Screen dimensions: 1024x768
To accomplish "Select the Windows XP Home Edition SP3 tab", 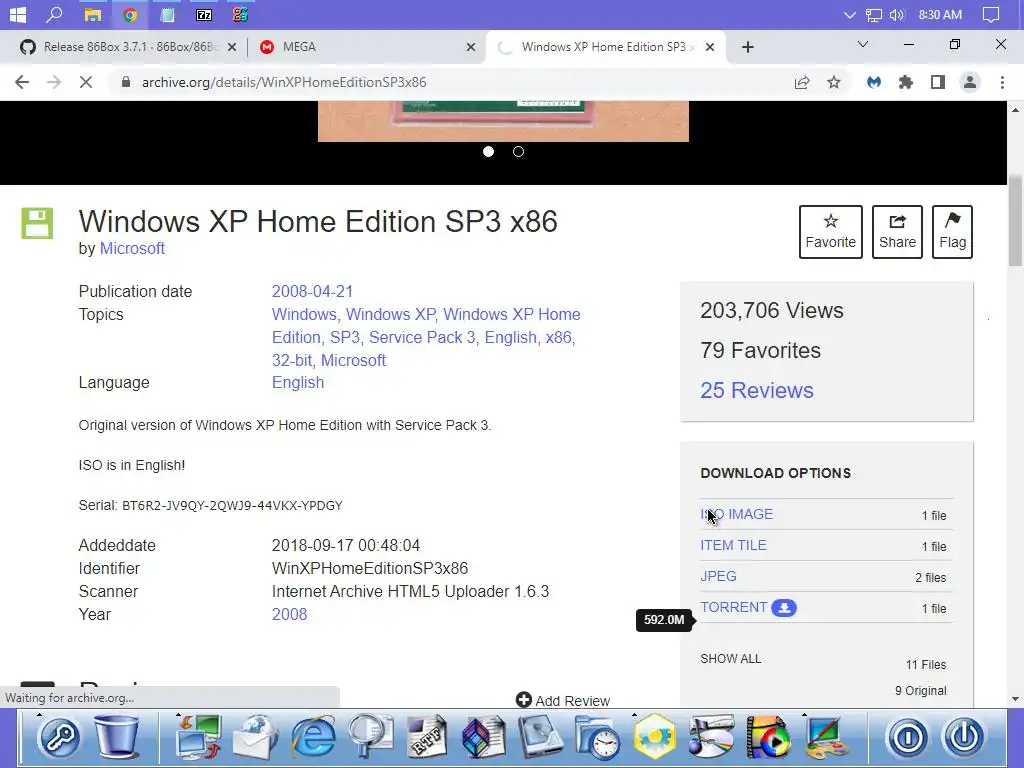I will [605, 47].
